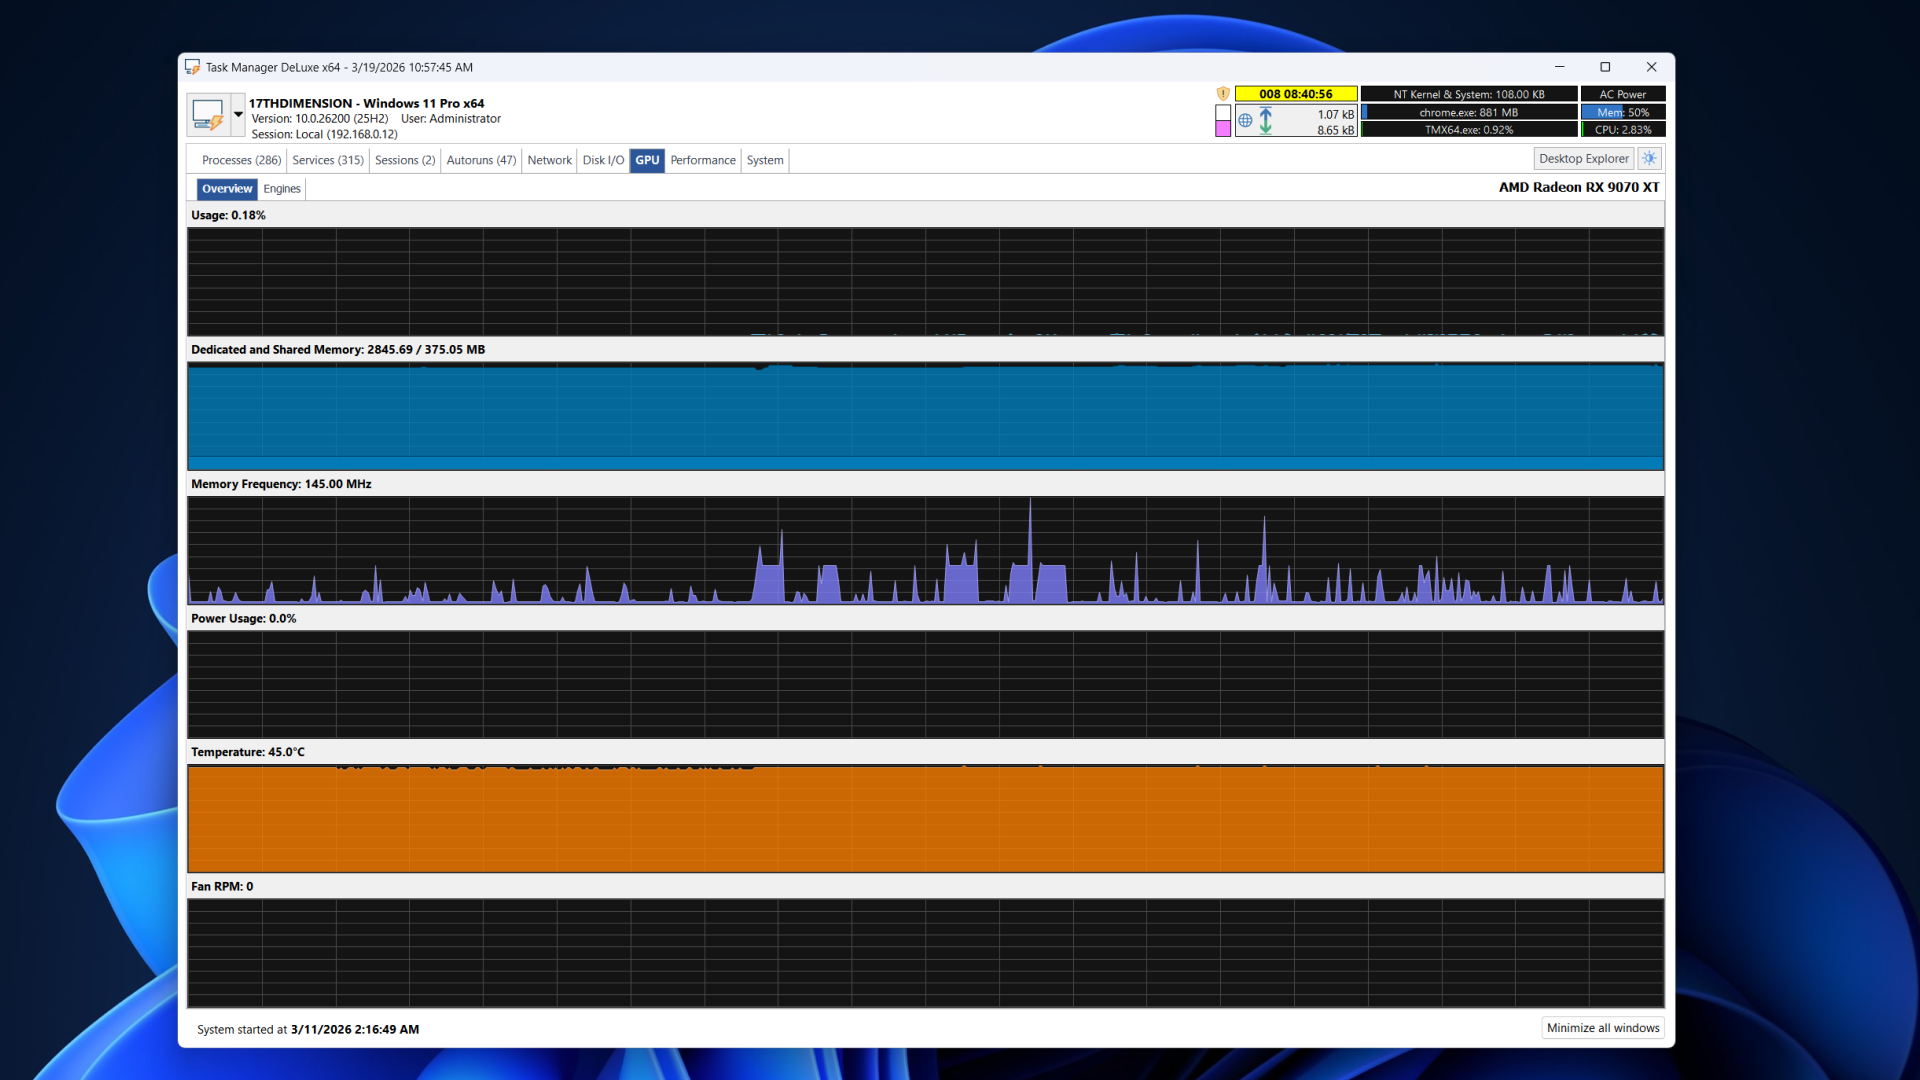Click the magenta and white bar indicator
Image resolution: width=1920 pixels, height=1080 pixels.
pyautogui.click(x=1222, y=120)
